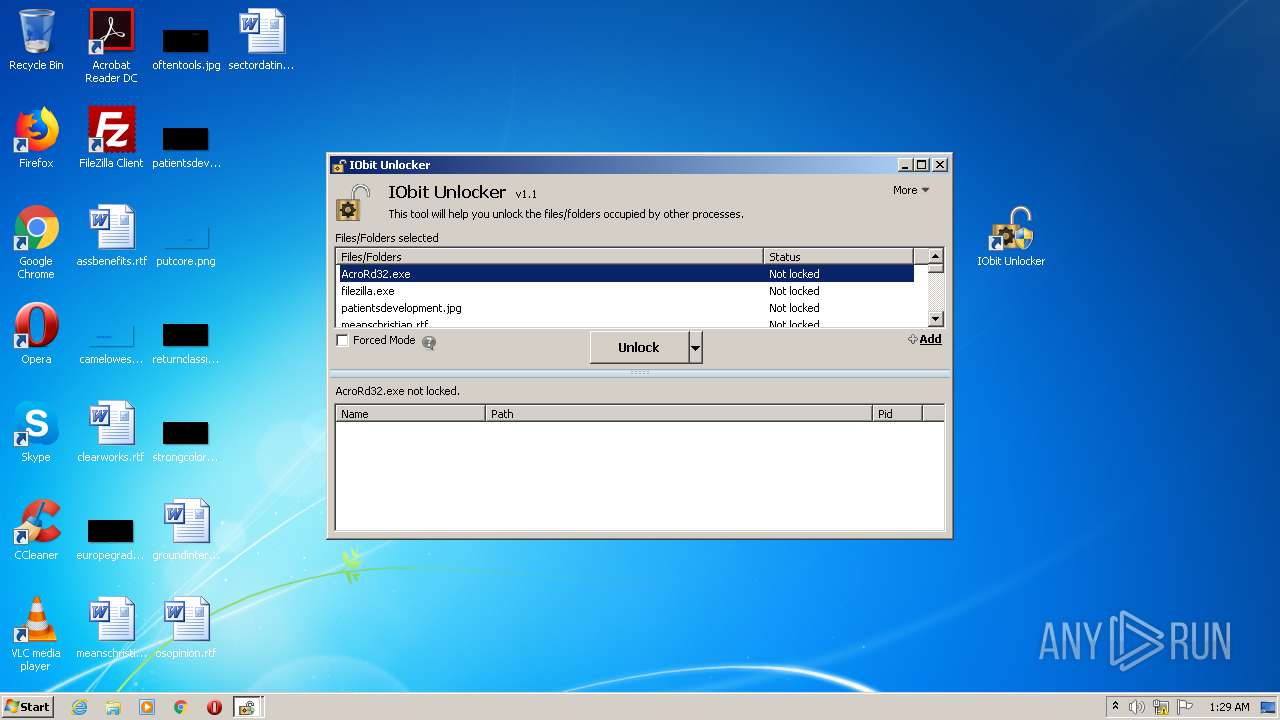This screenshot has height=720, width=1280.
Task: Select the sectordatin Word document icon
Action: coord(261,40)
